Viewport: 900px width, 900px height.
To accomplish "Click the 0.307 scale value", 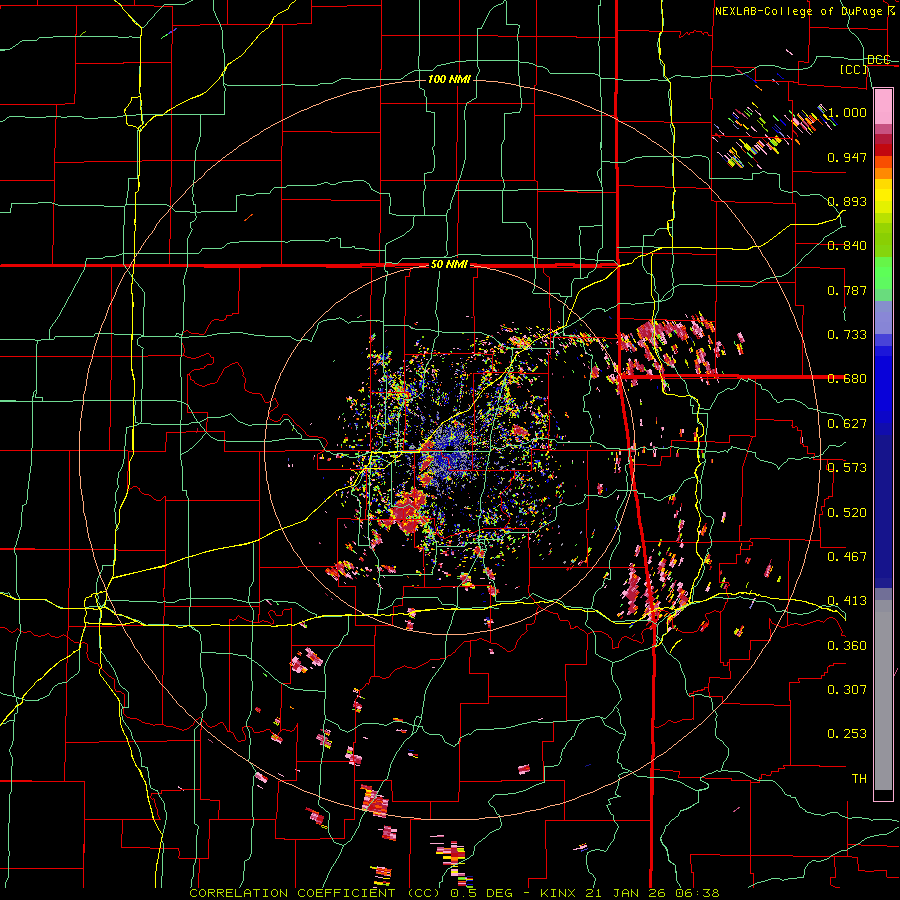I will point(847,690).
